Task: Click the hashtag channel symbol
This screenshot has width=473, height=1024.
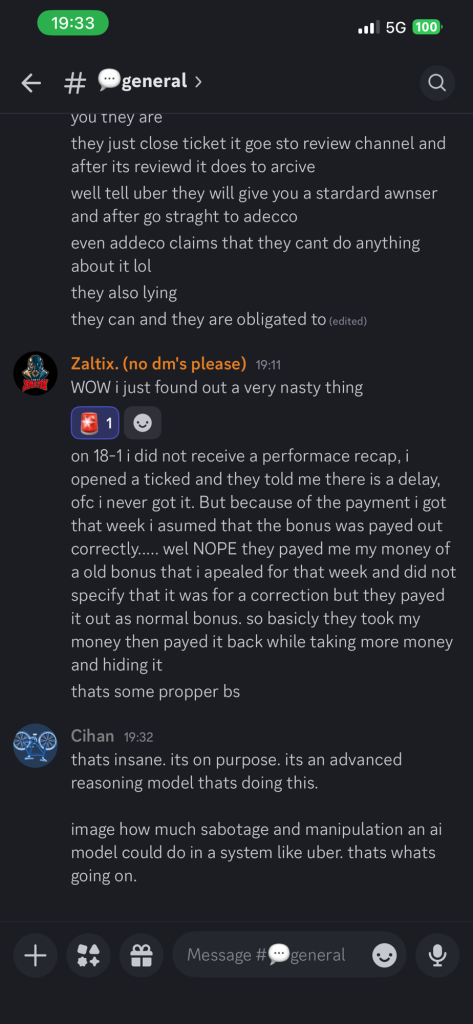Action: (75, 82)
